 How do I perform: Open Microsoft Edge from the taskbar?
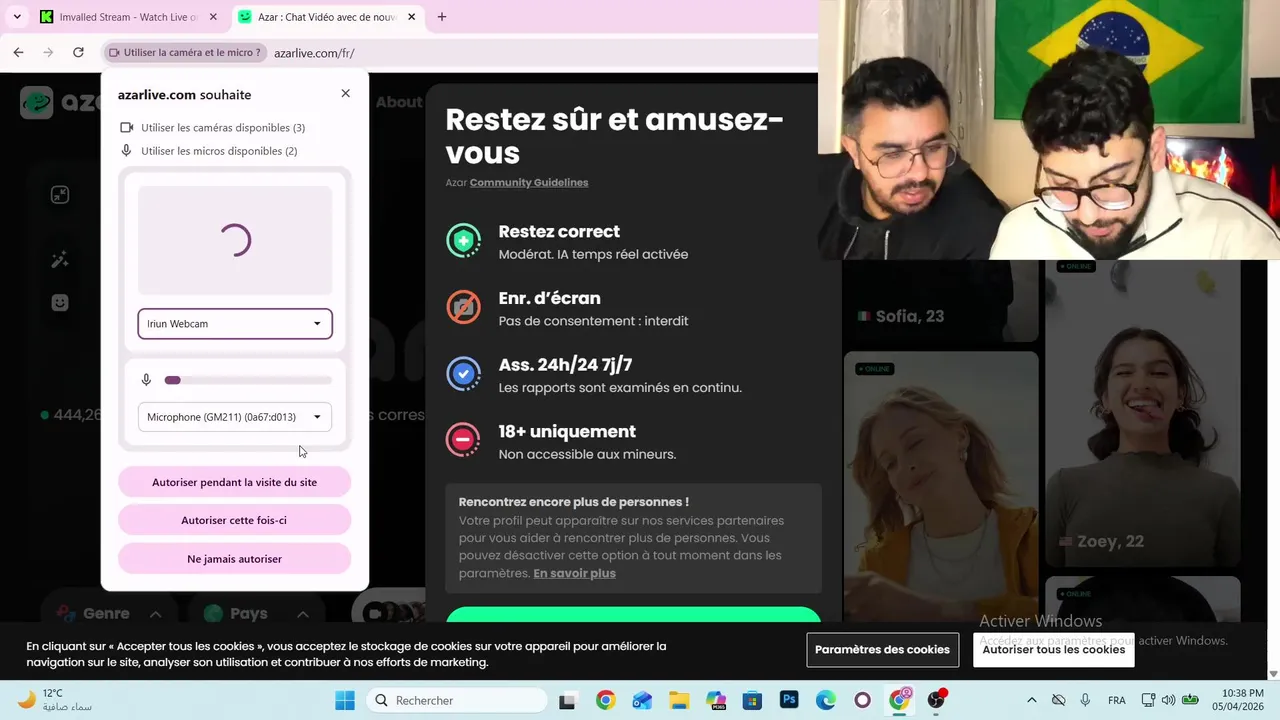click(826, 700)
